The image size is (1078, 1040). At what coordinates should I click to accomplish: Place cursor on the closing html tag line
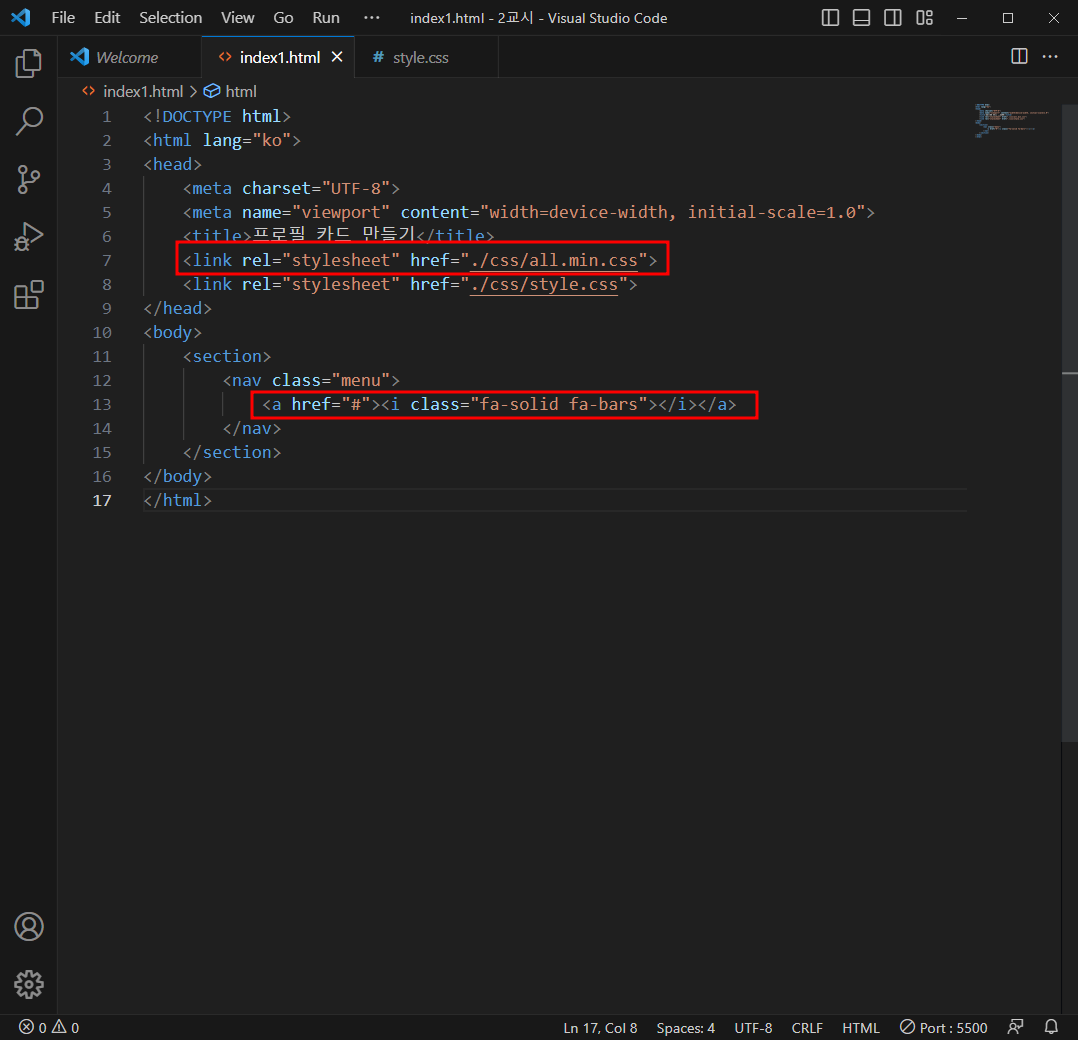[177, 500]
